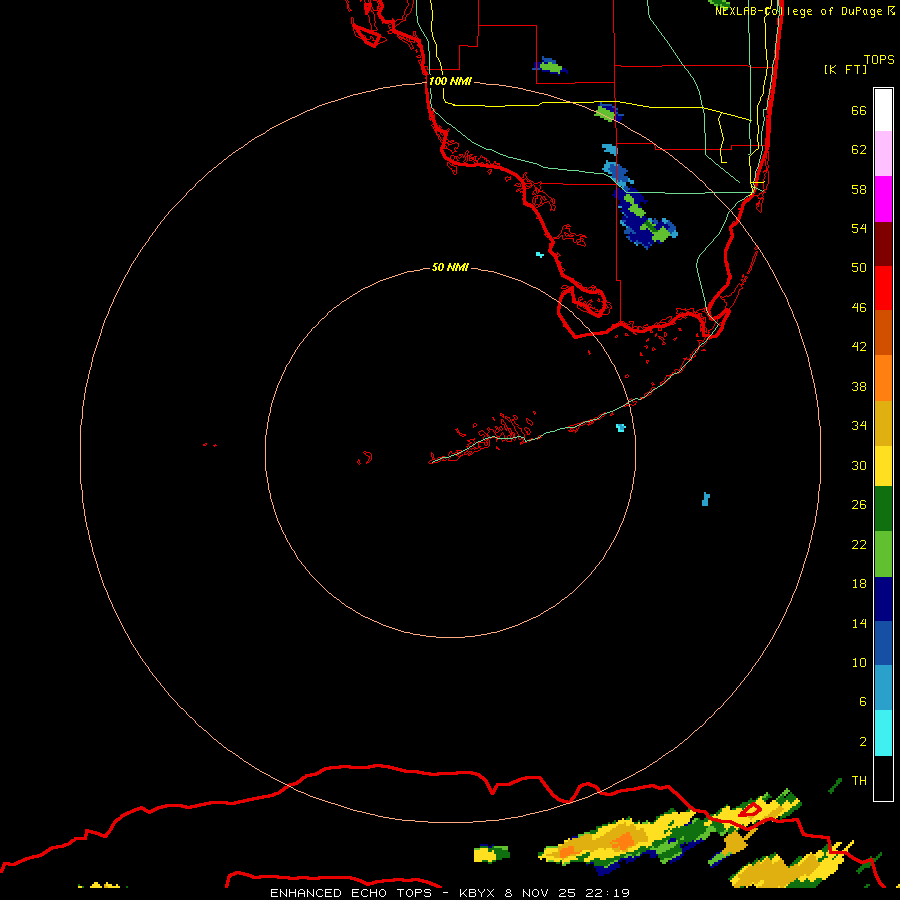Click the "ENHANCED ECHO TOPS" product title
Viewport: 900px width, 900px height.
pyautogui.click(x=352, y=893)
